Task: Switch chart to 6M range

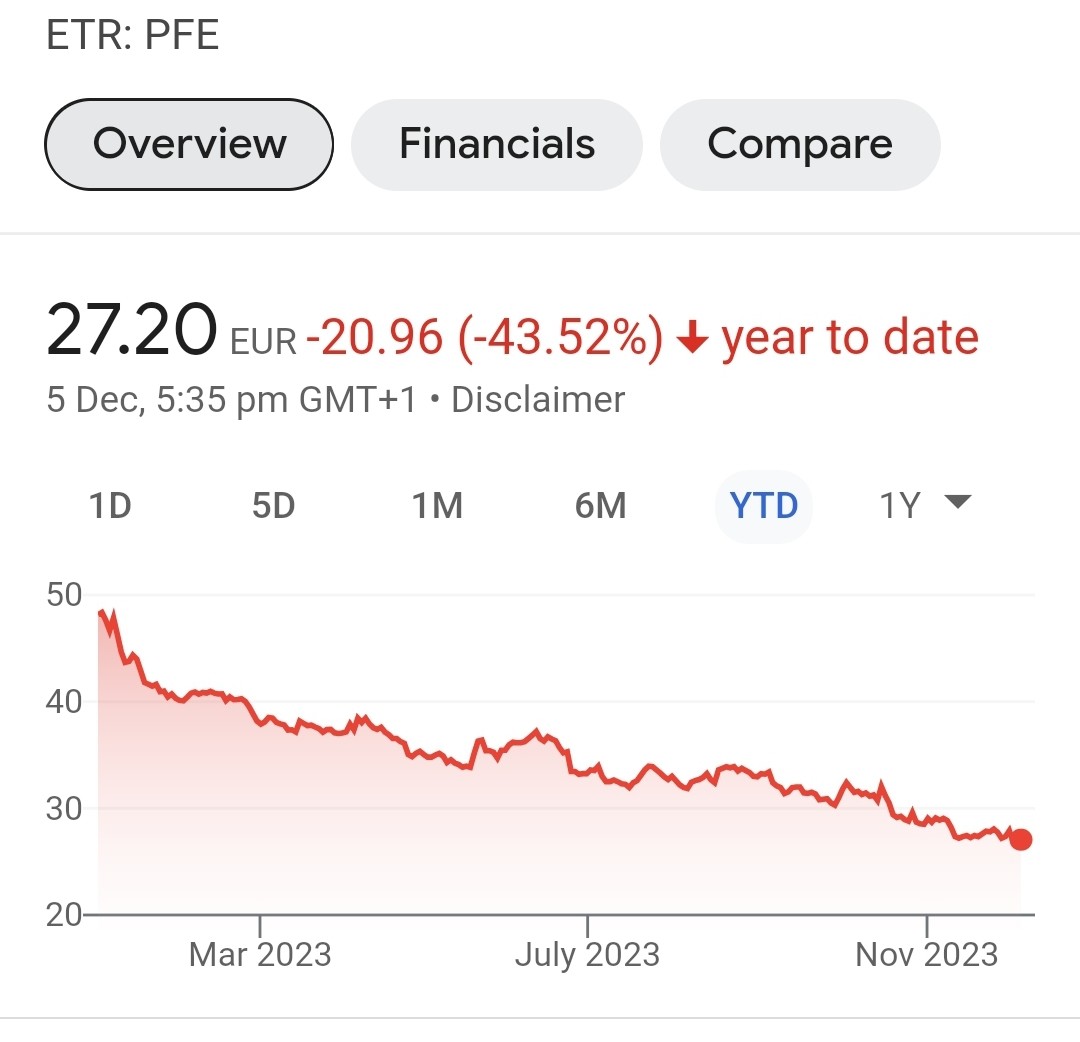Action: pyautogui.click(x=600, y=506)
